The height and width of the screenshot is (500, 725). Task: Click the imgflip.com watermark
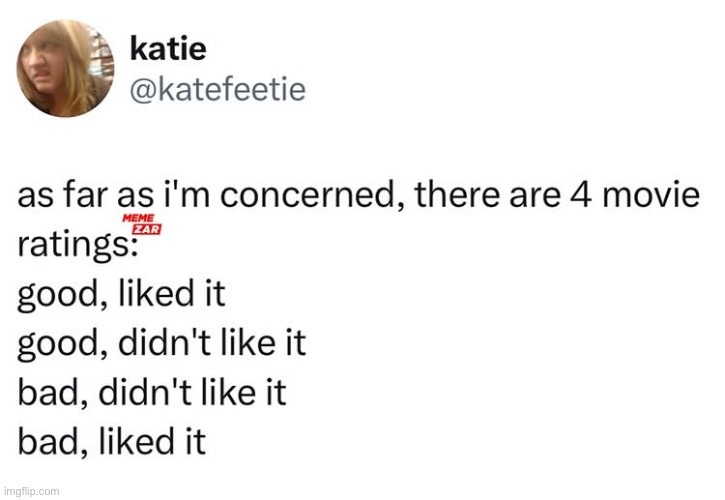tap(31, 491)
